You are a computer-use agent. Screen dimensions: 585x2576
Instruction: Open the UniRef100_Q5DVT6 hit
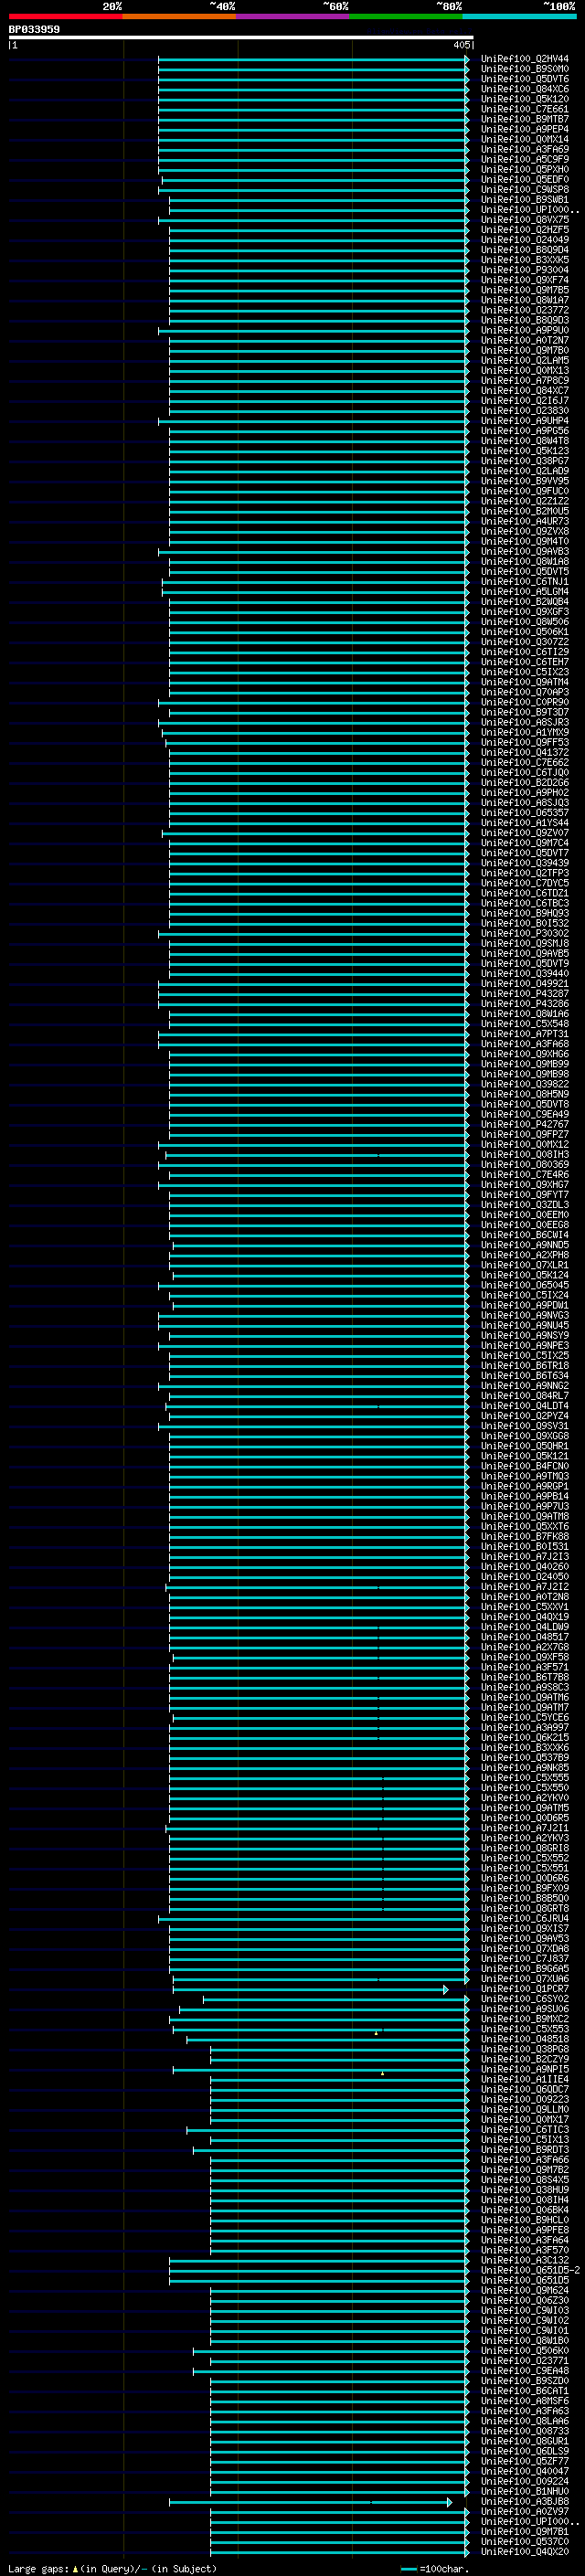pyautogui.click(x=524, y=79)
